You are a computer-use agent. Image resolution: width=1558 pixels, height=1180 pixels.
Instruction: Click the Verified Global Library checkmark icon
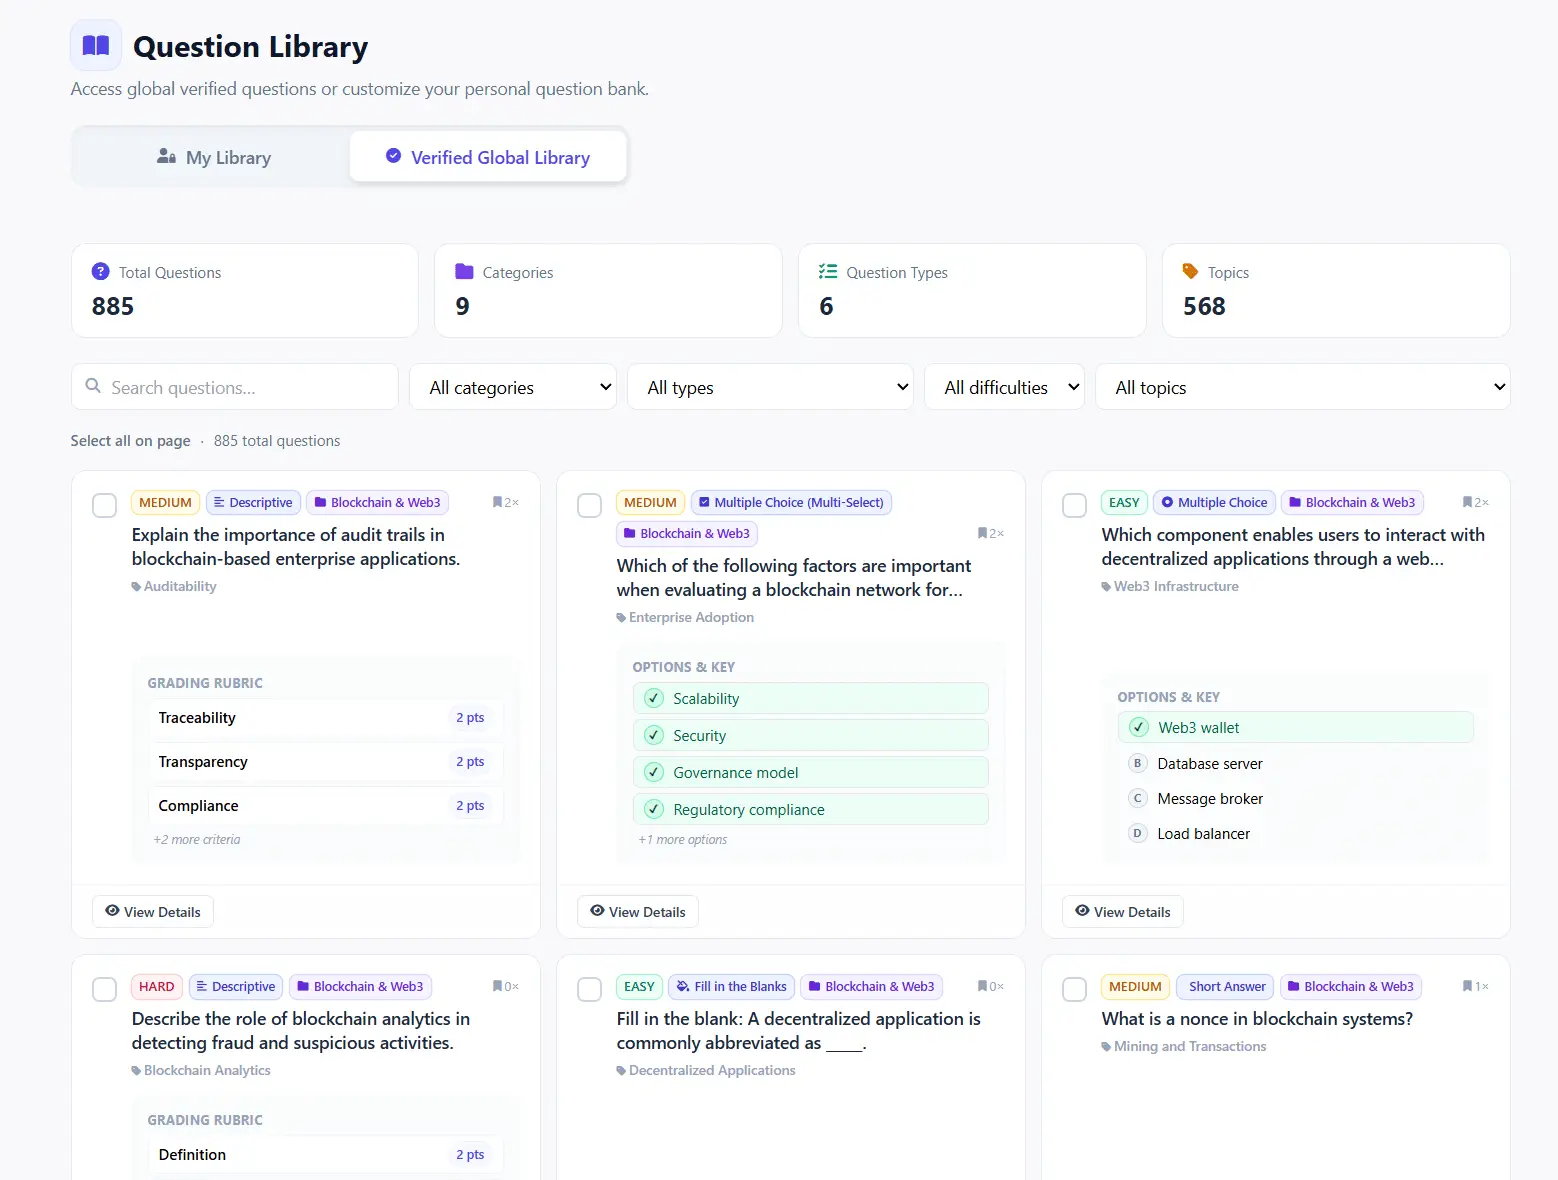point(393,156)
